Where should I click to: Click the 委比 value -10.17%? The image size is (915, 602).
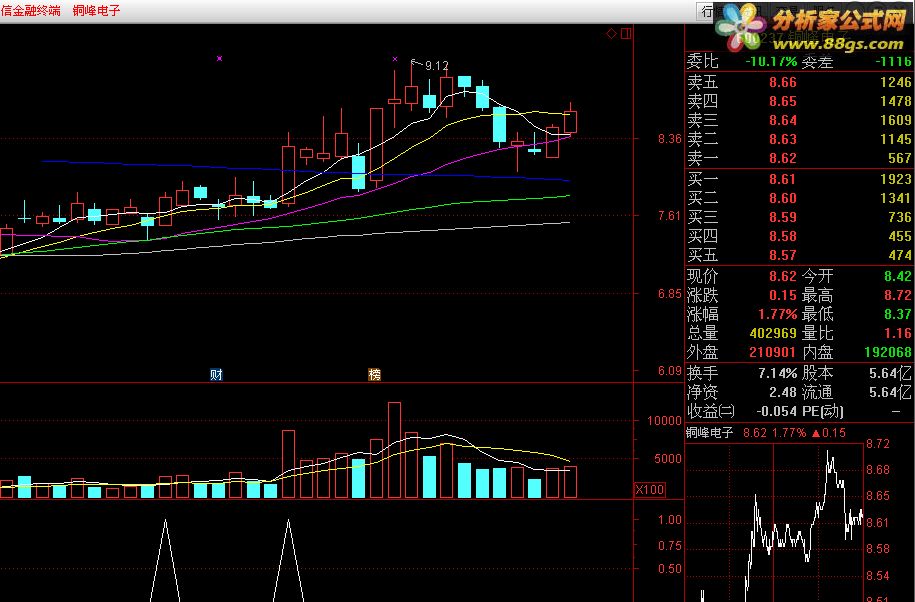tap(771, 61)
